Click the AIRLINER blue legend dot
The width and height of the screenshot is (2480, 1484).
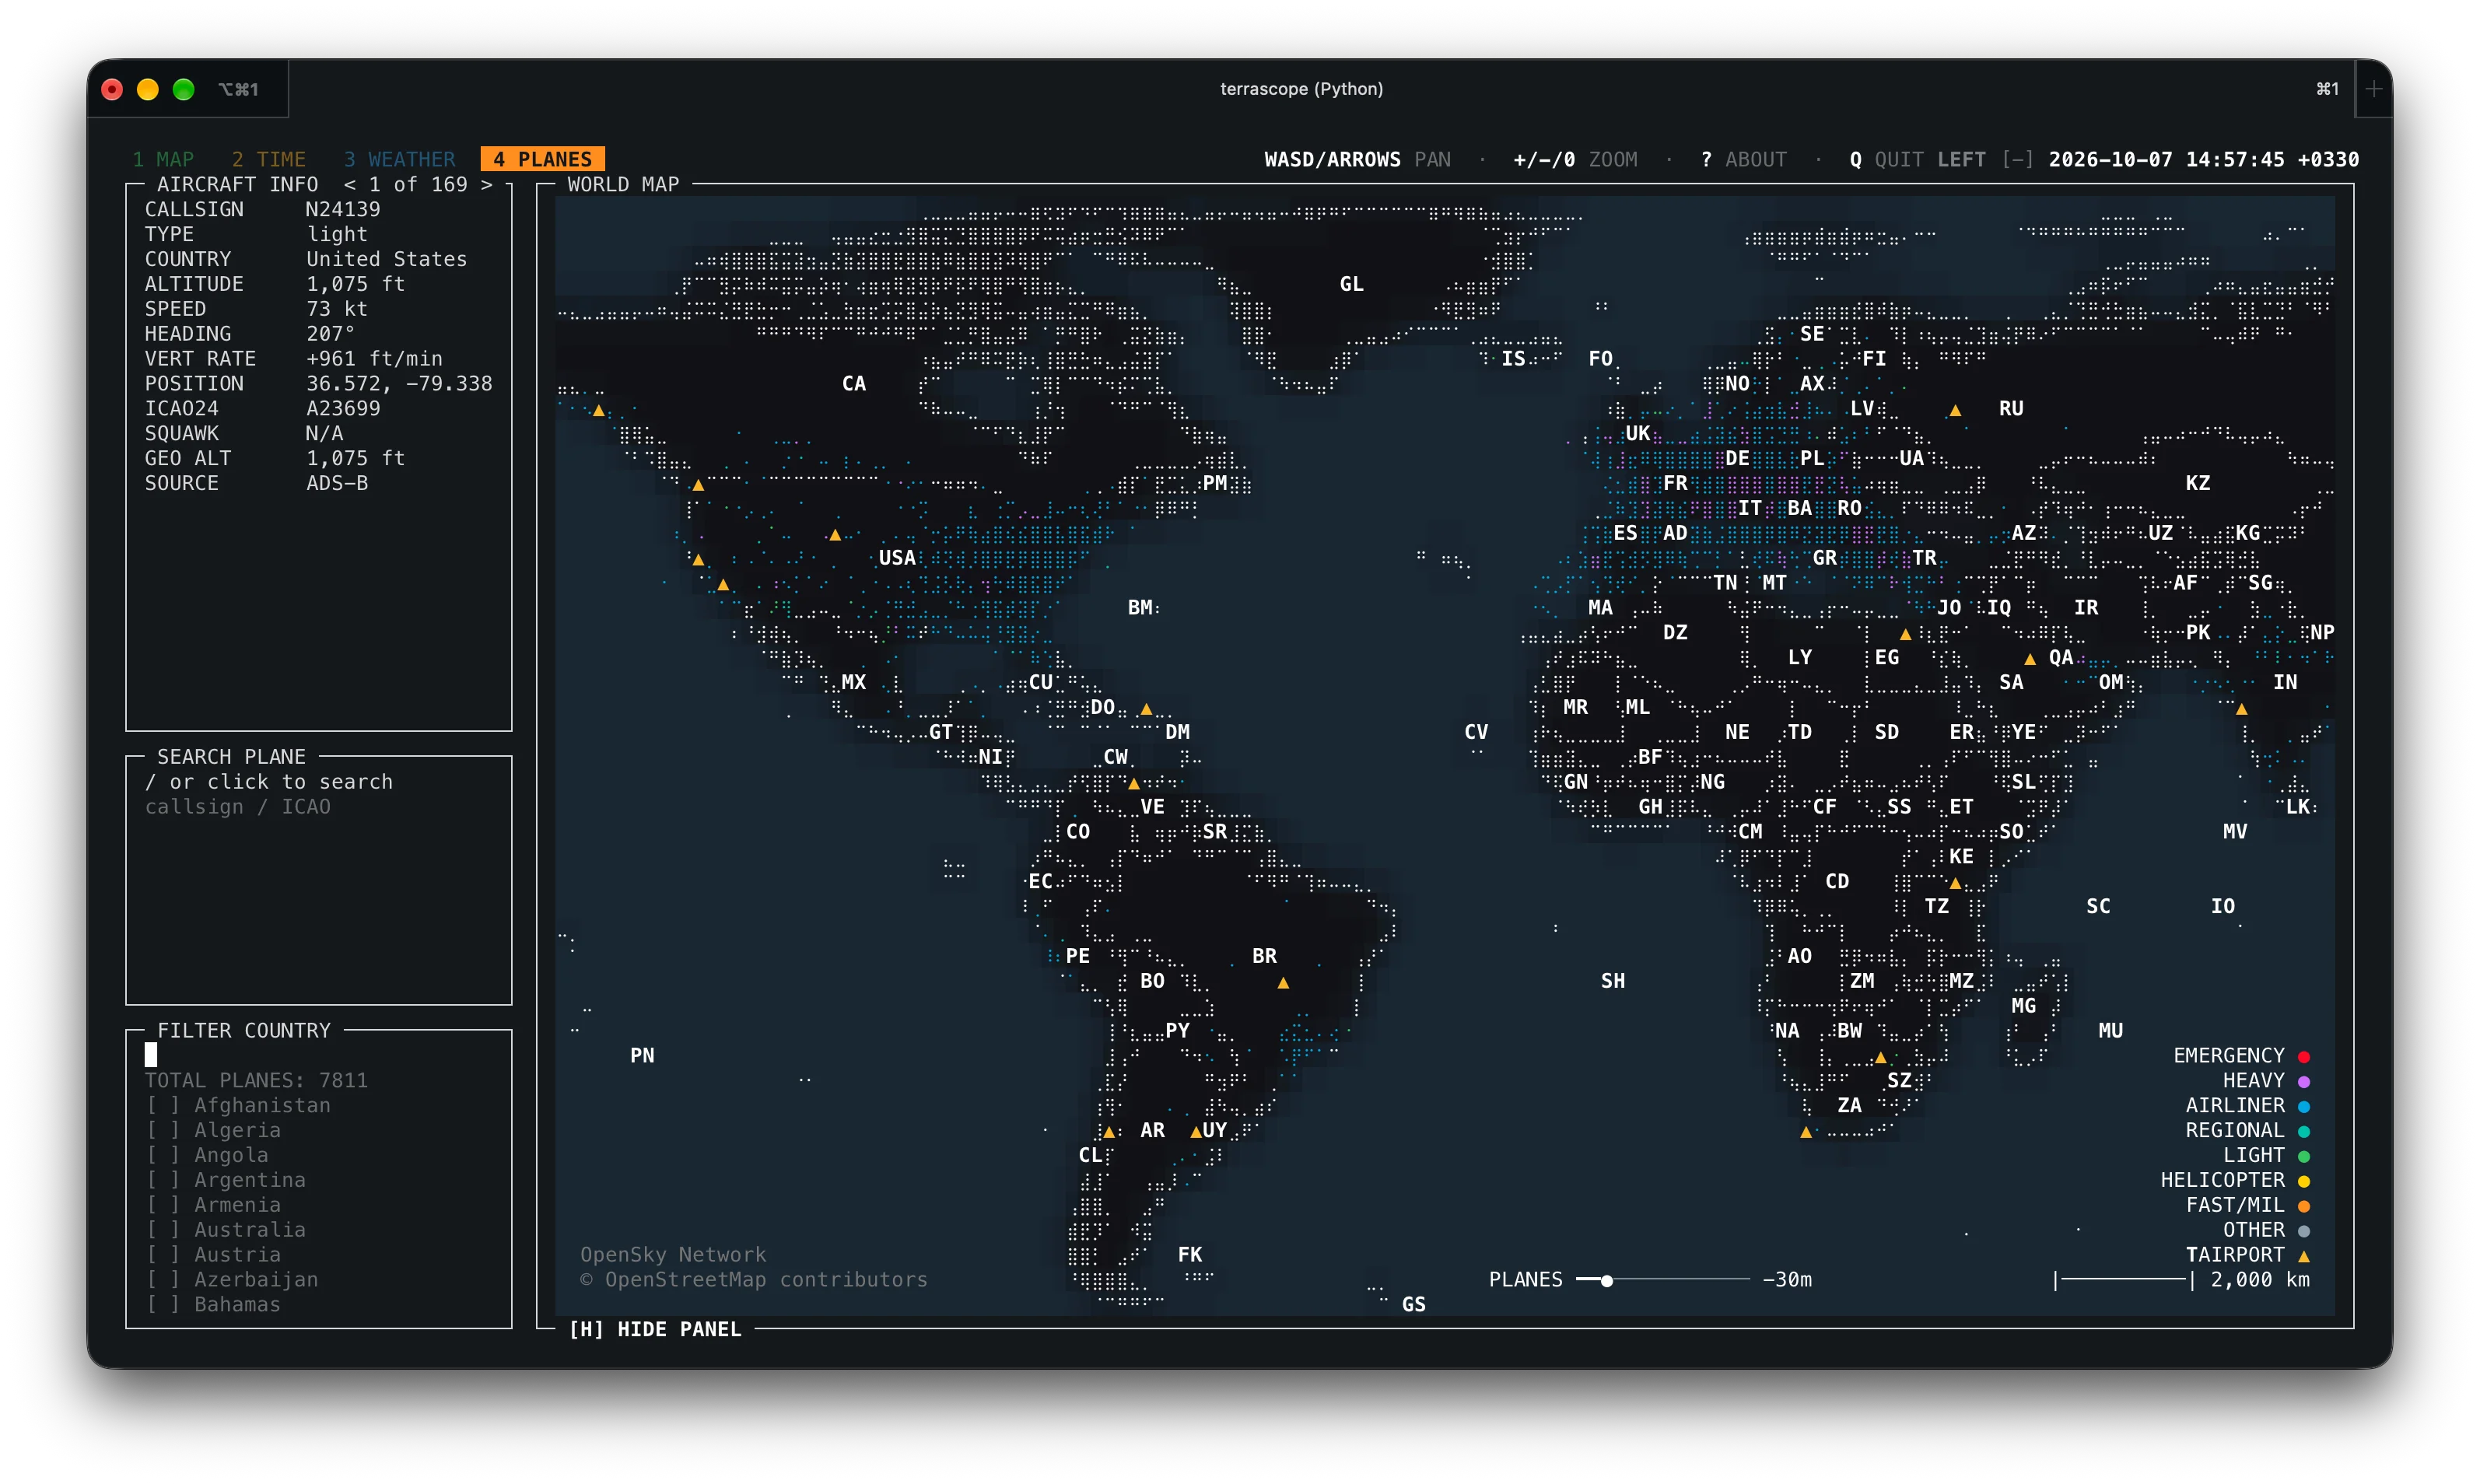pos(2304,1106)
